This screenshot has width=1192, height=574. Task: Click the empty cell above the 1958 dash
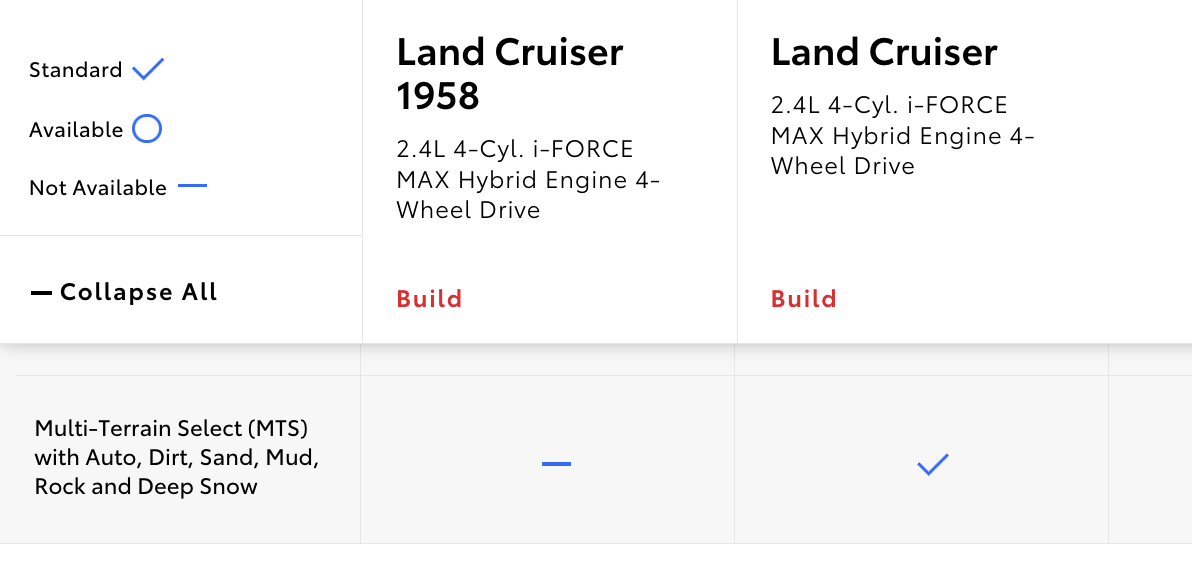(547, 360)
